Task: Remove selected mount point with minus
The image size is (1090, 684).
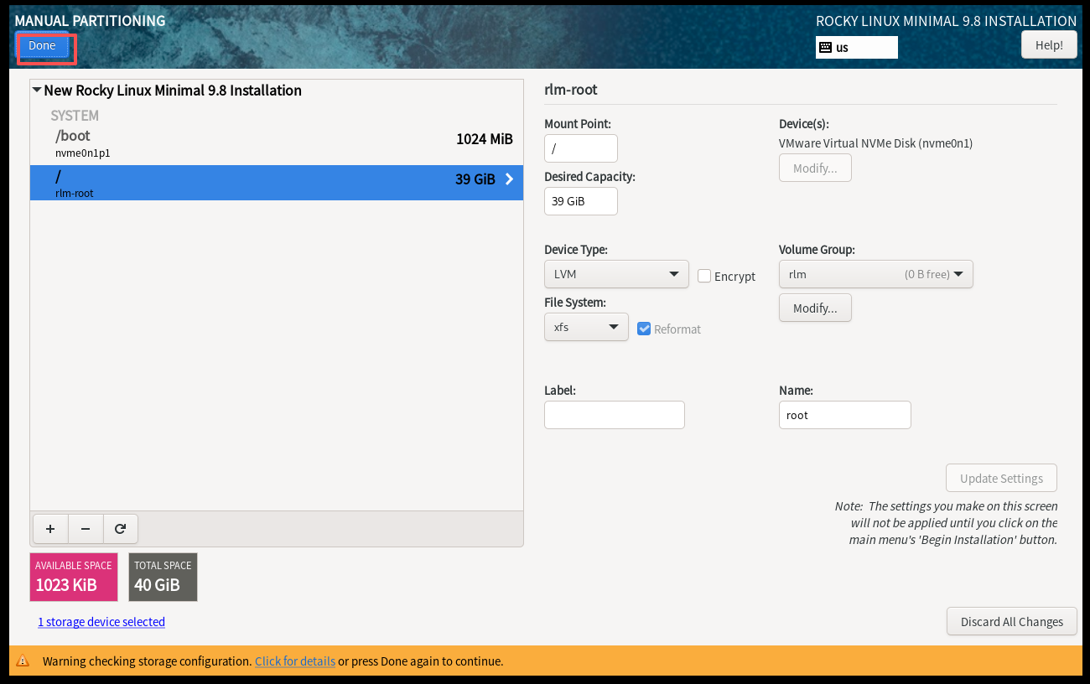Action: tap(86, 529)
